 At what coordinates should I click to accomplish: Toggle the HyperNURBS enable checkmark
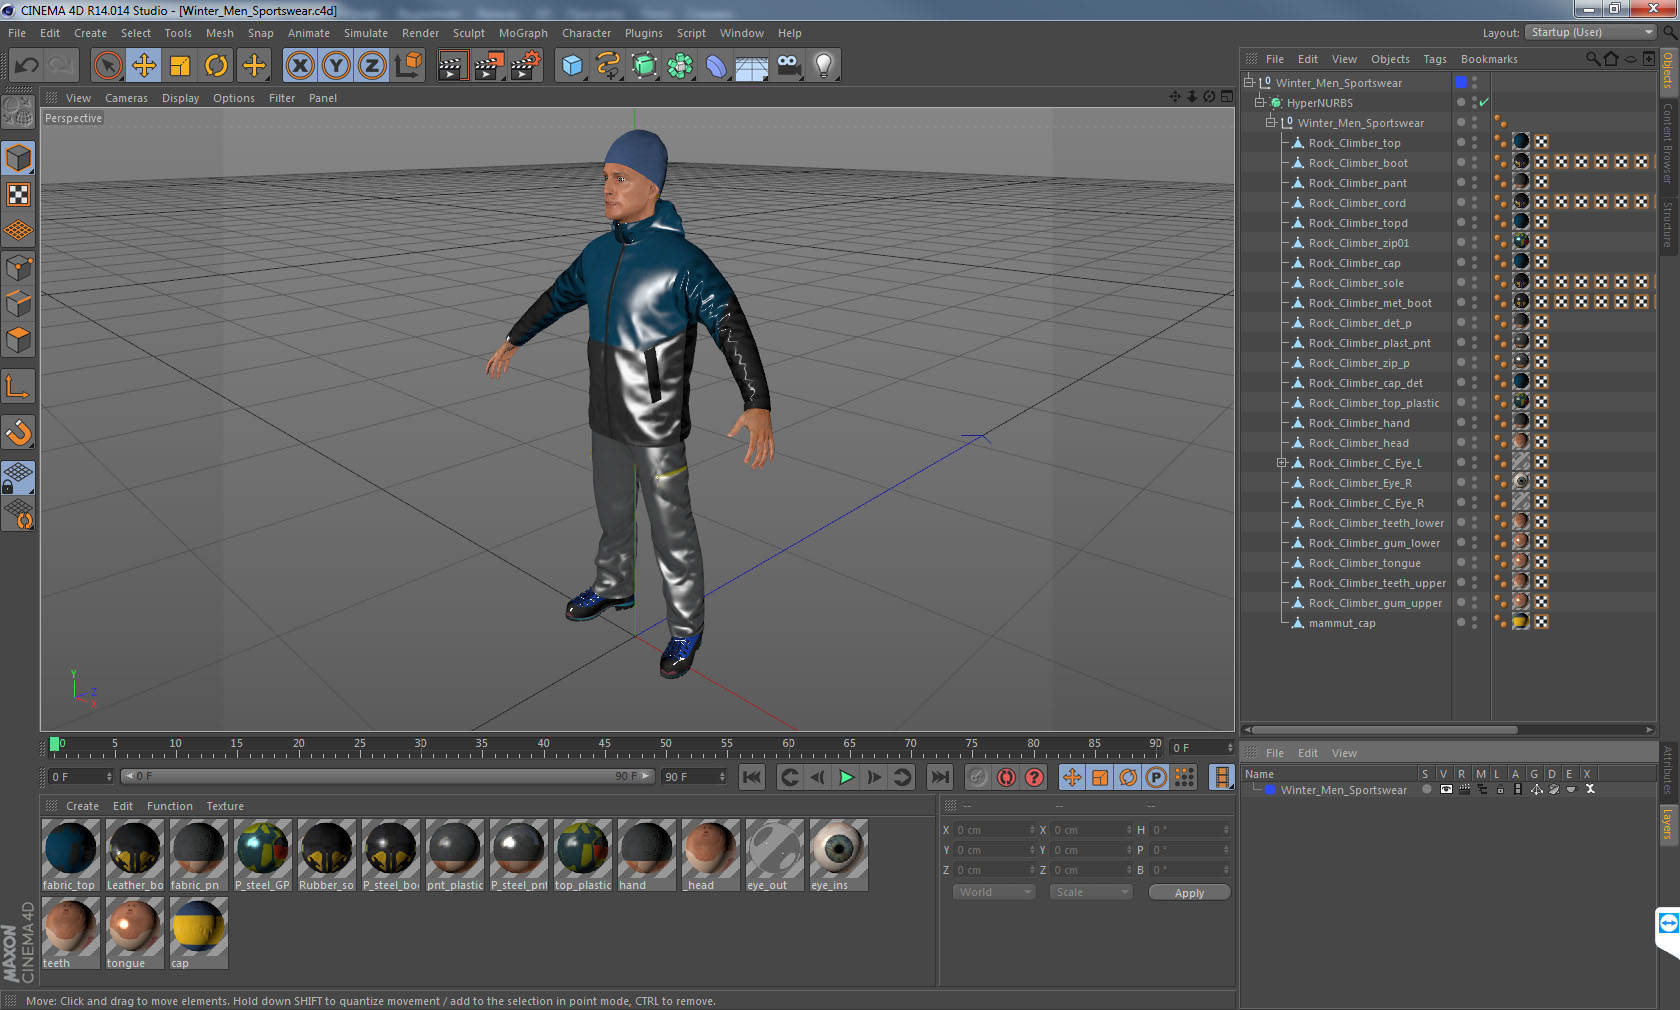point(1484,102)
